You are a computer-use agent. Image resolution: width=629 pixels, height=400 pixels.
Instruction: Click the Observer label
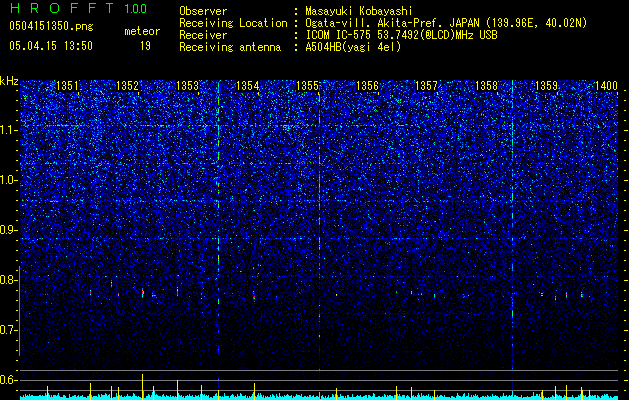(x=203, y=11)
